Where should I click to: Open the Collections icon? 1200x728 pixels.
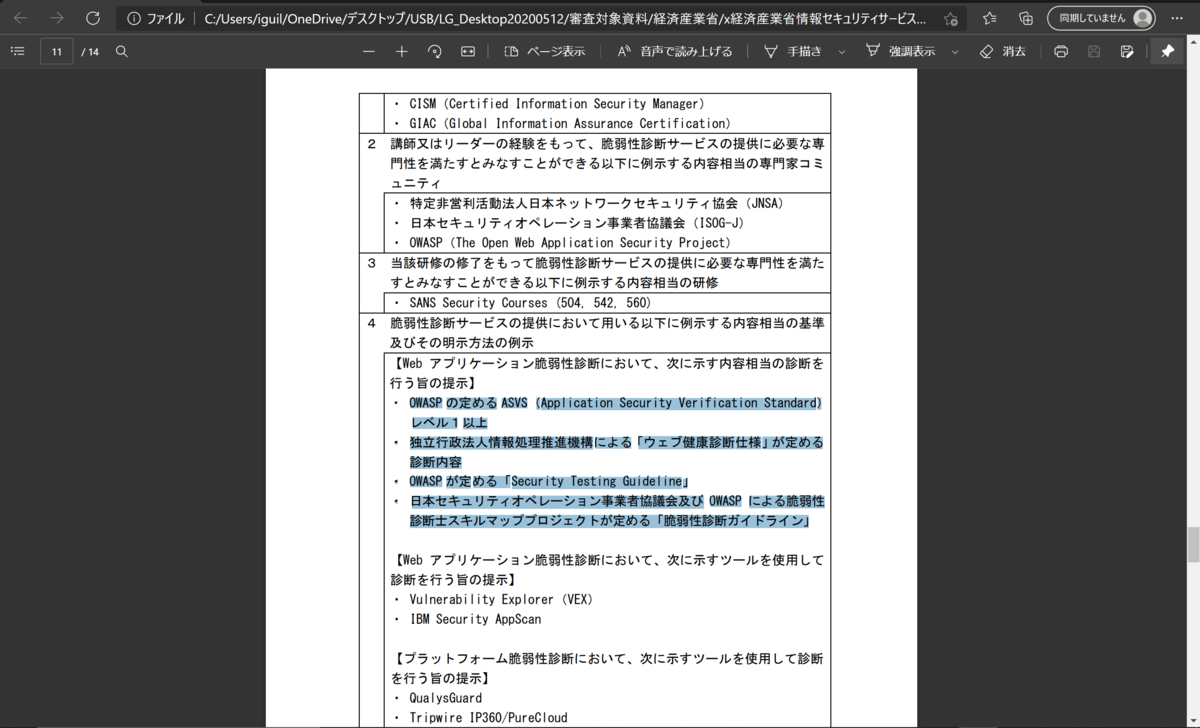click(1026, 18)
